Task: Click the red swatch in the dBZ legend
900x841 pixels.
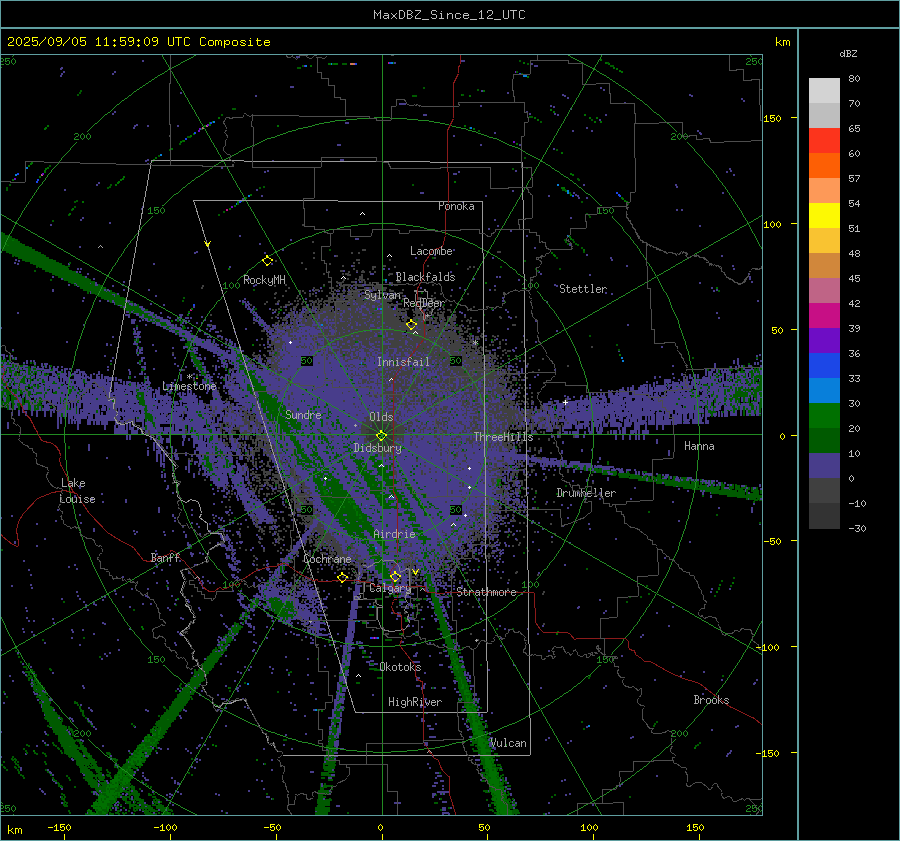Action: (824, 141)
